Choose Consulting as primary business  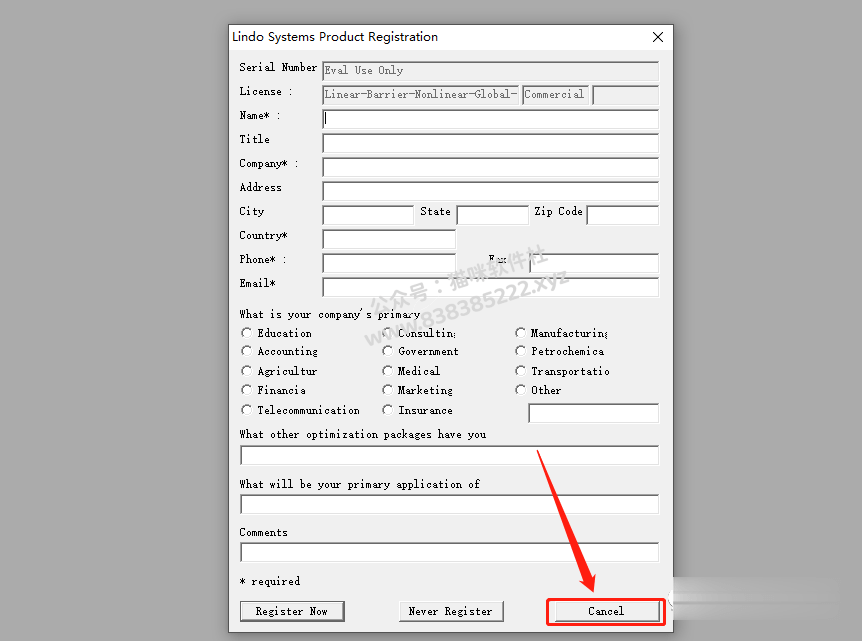pyautogui.click(x=388, y=333)
